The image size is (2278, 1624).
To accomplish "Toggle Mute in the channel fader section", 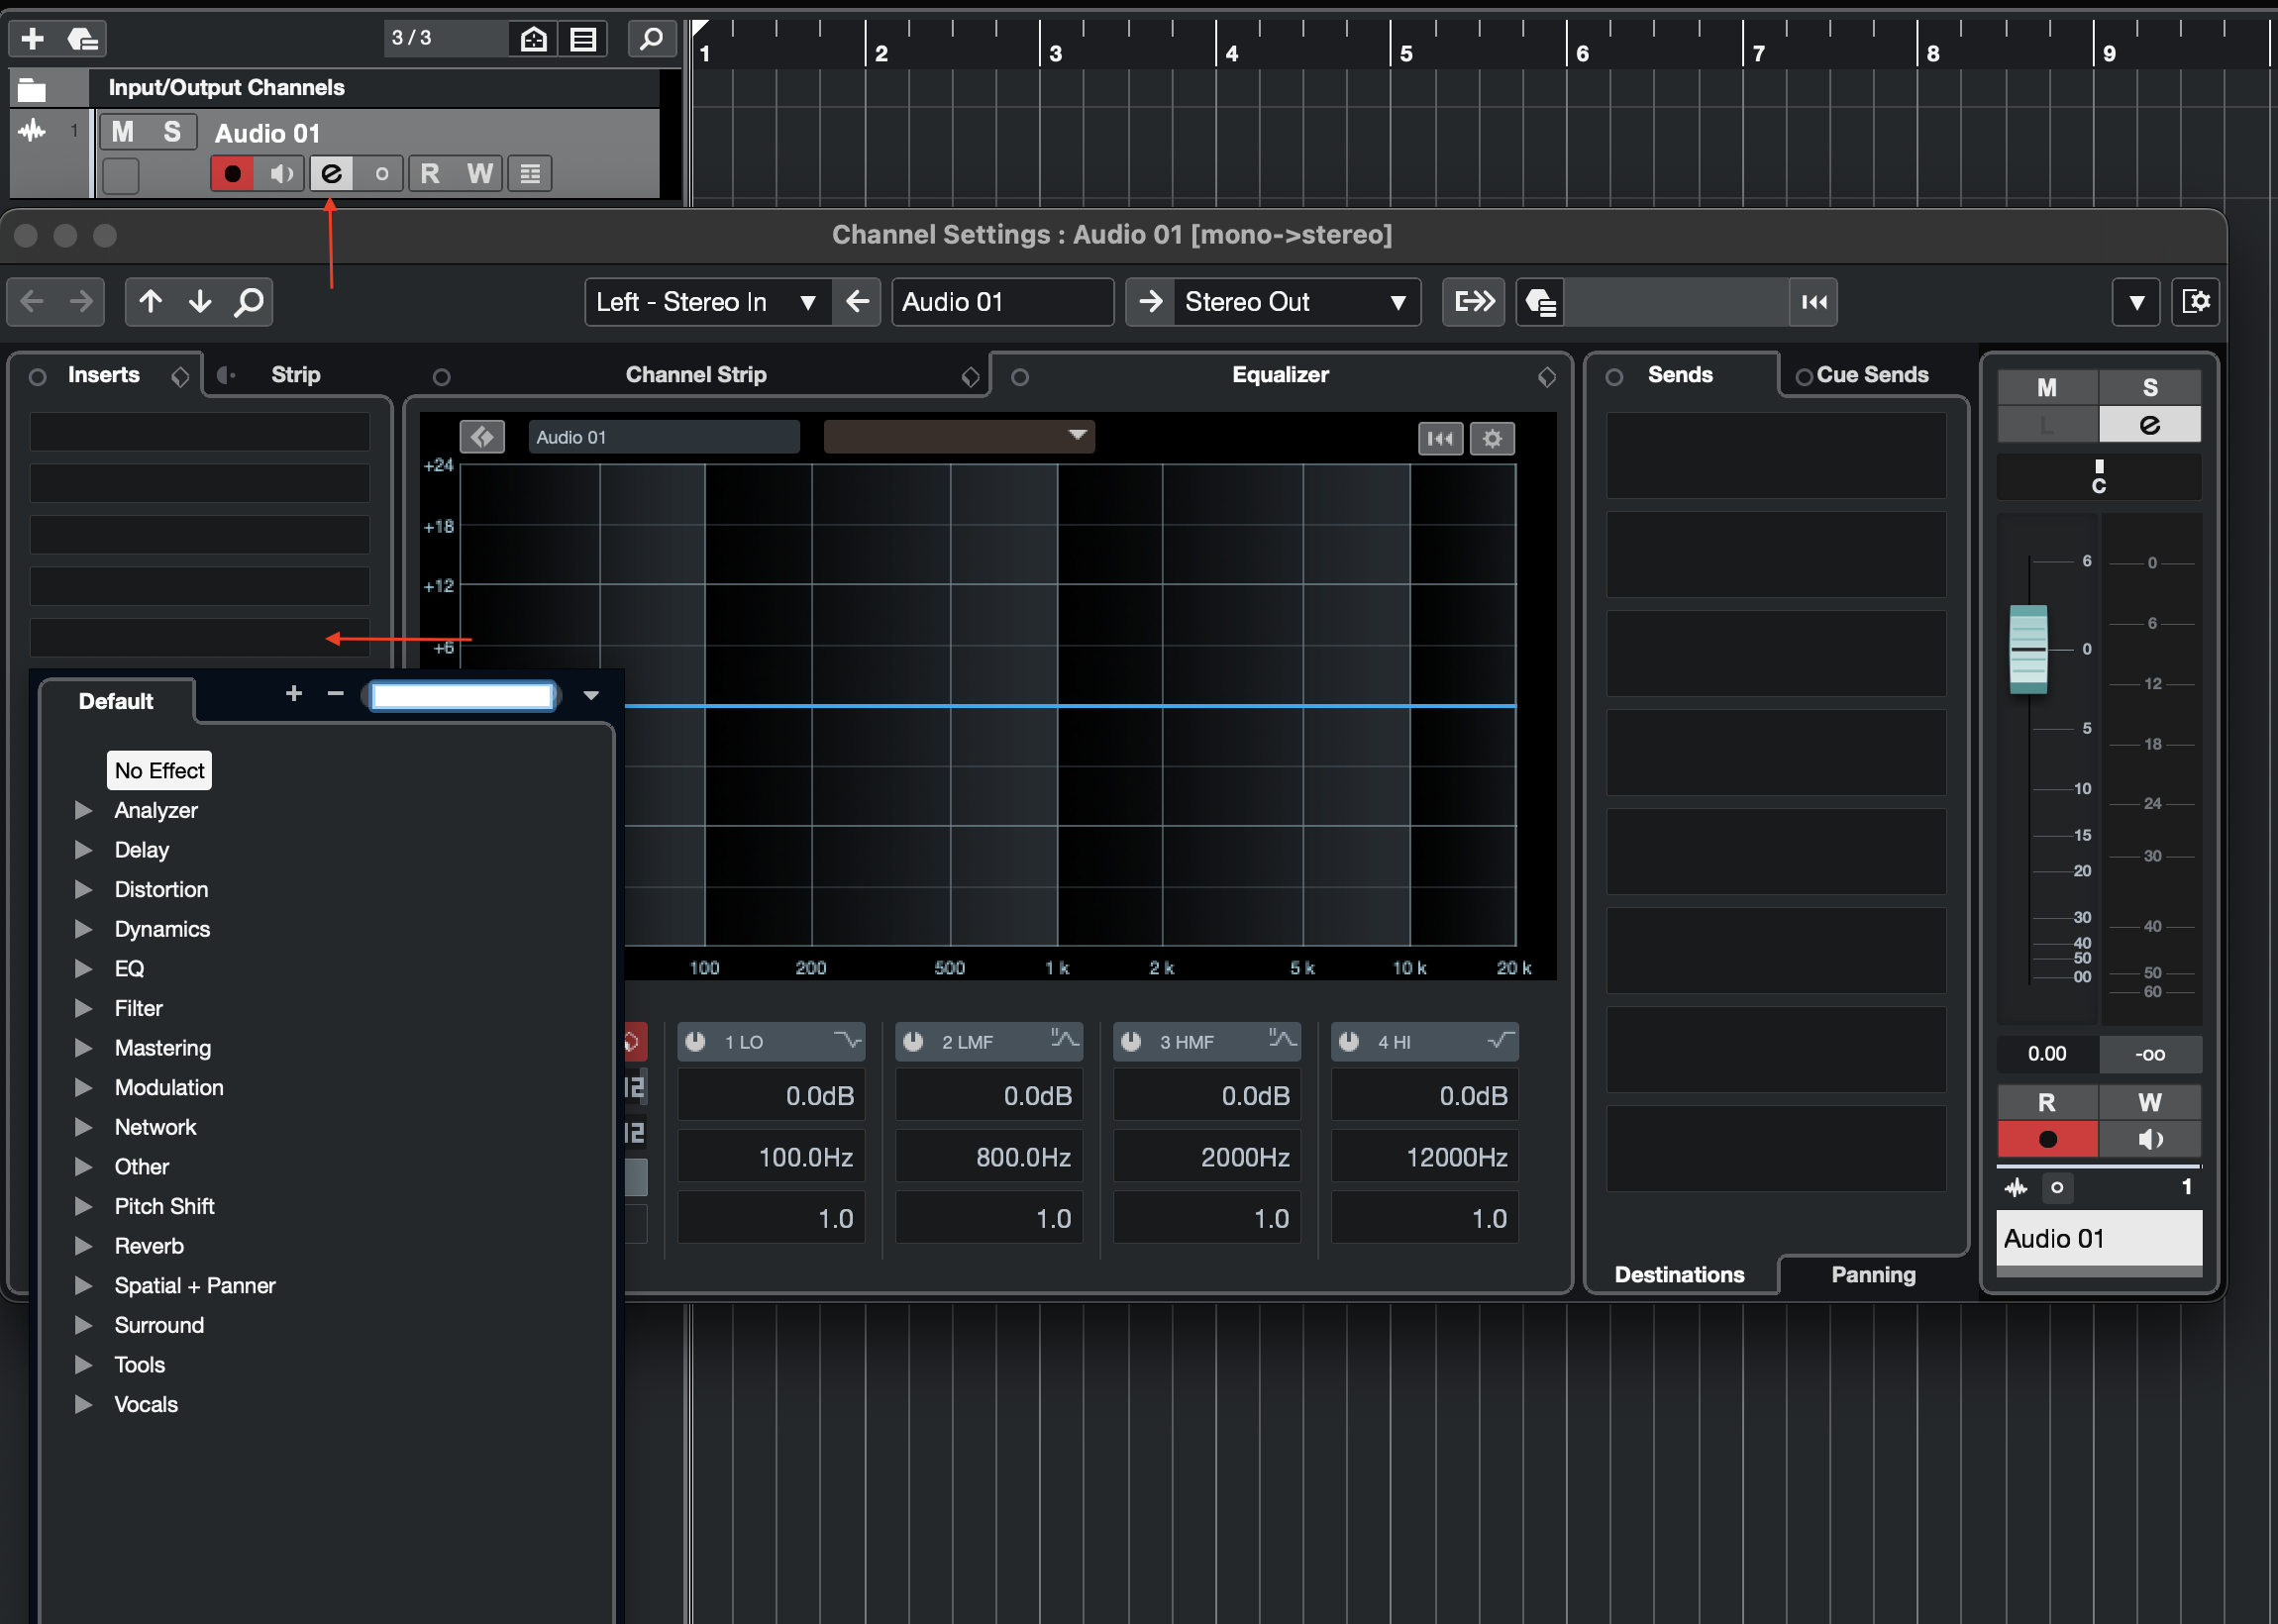I will [x=2046, y=388].
